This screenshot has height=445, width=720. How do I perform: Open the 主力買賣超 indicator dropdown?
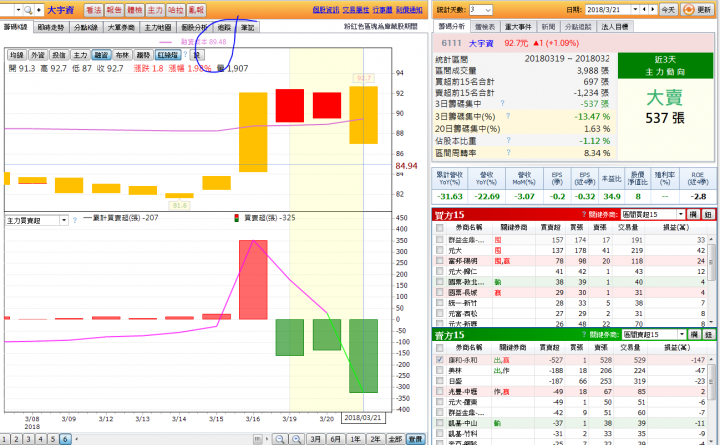click(64, 220)
